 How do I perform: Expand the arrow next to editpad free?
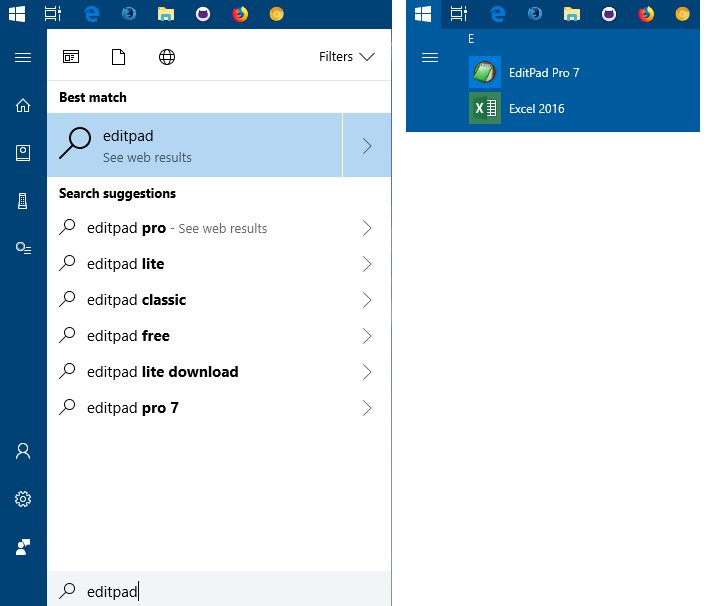click(367, 336)
